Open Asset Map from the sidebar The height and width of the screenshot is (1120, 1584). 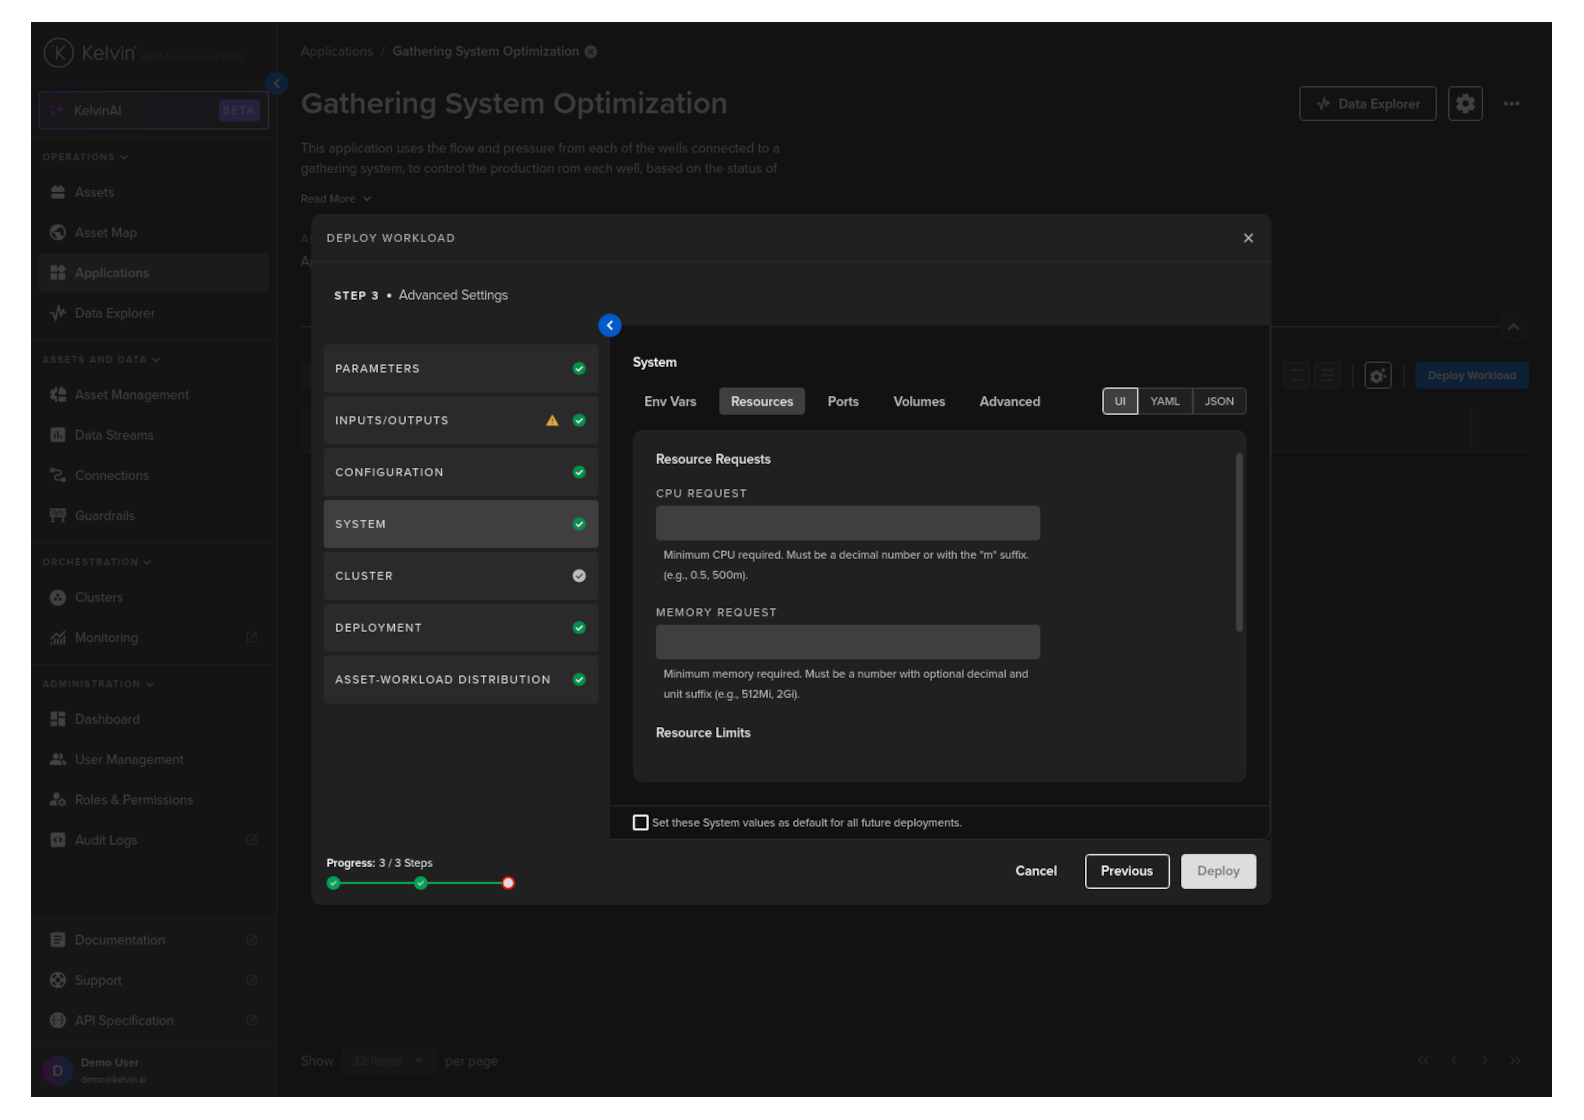pos(105,233)
